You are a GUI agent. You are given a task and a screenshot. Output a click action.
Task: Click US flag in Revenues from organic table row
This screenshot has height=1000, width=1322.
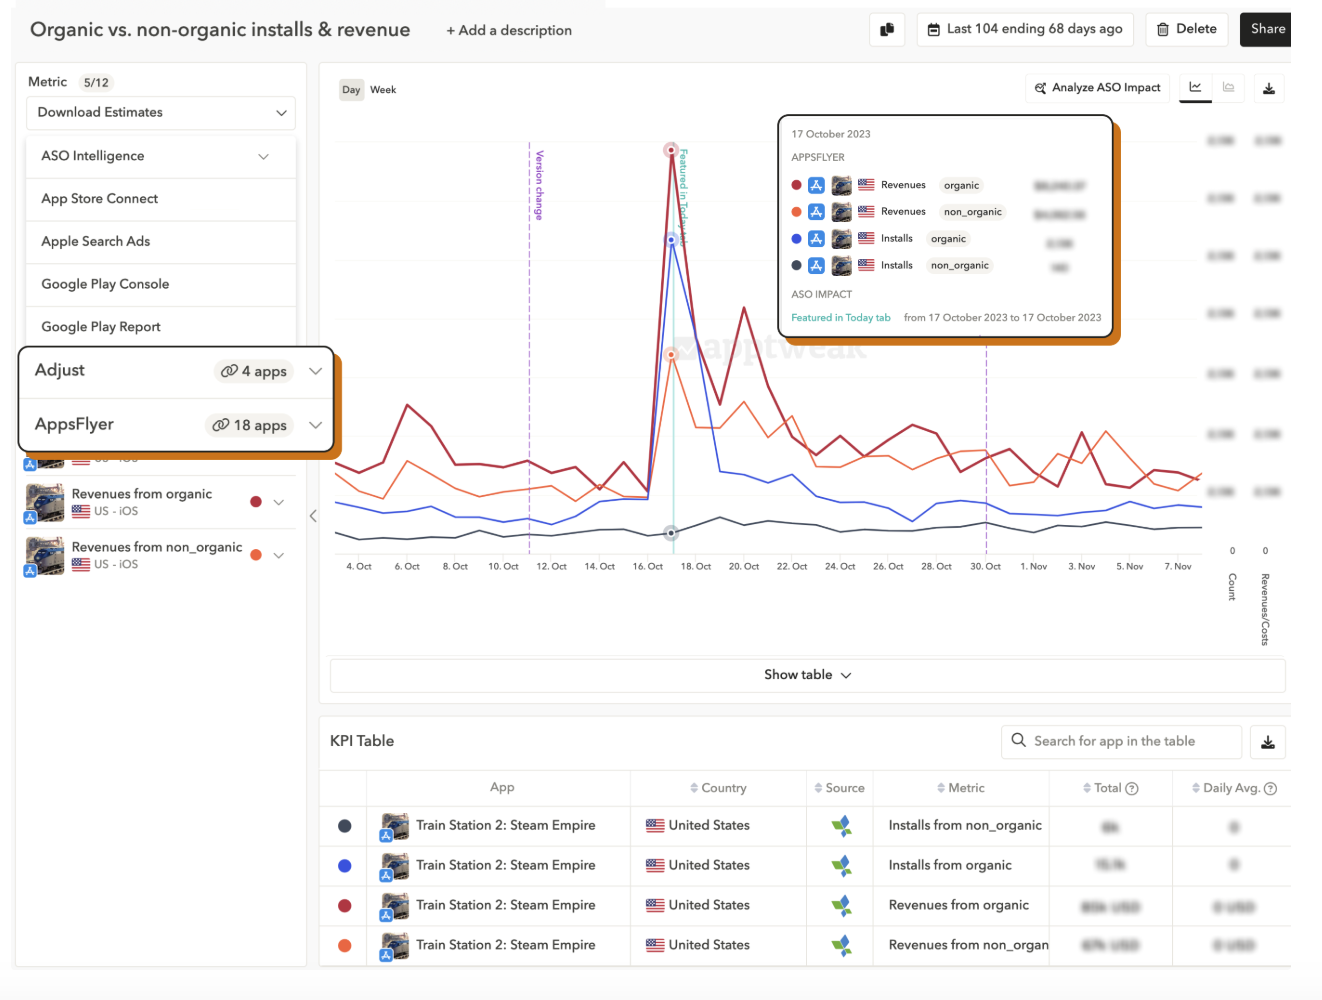coord(655,906)
